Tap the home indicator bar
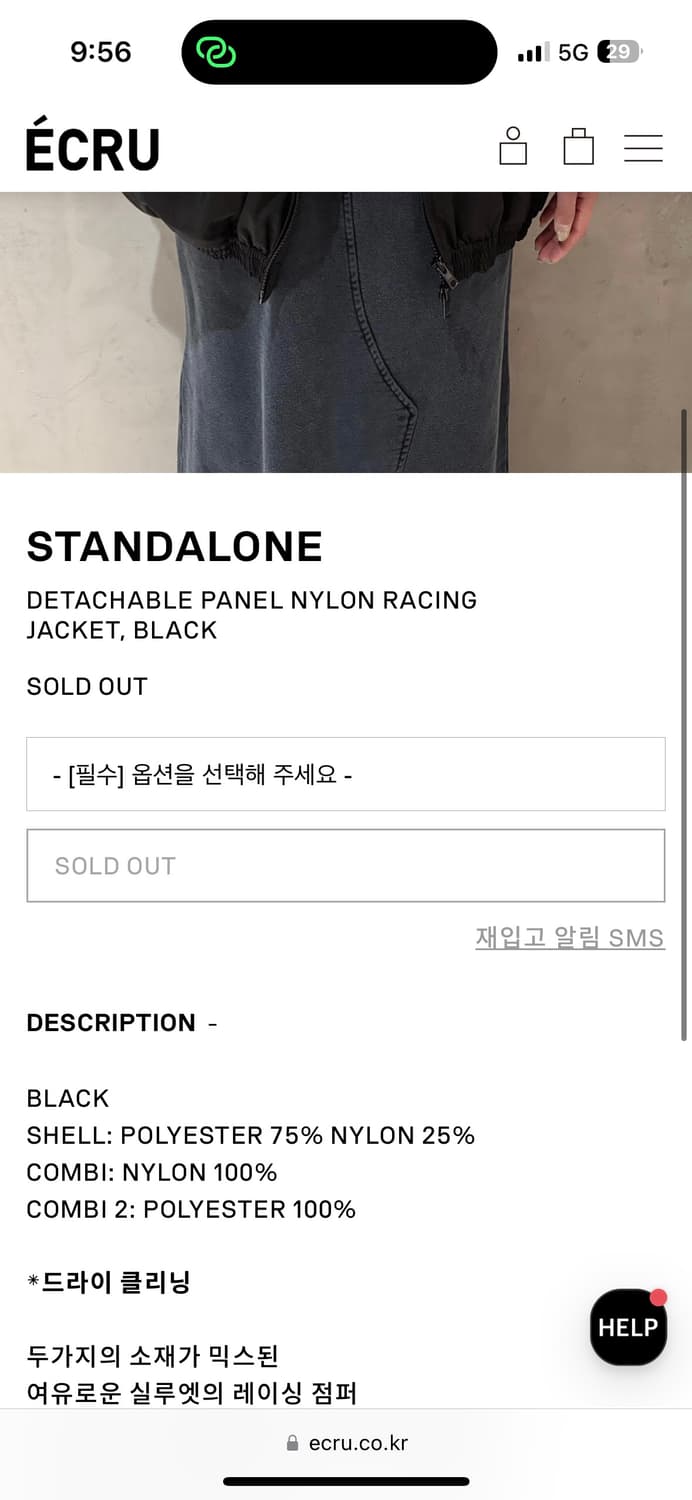 tap(346, 1481)
